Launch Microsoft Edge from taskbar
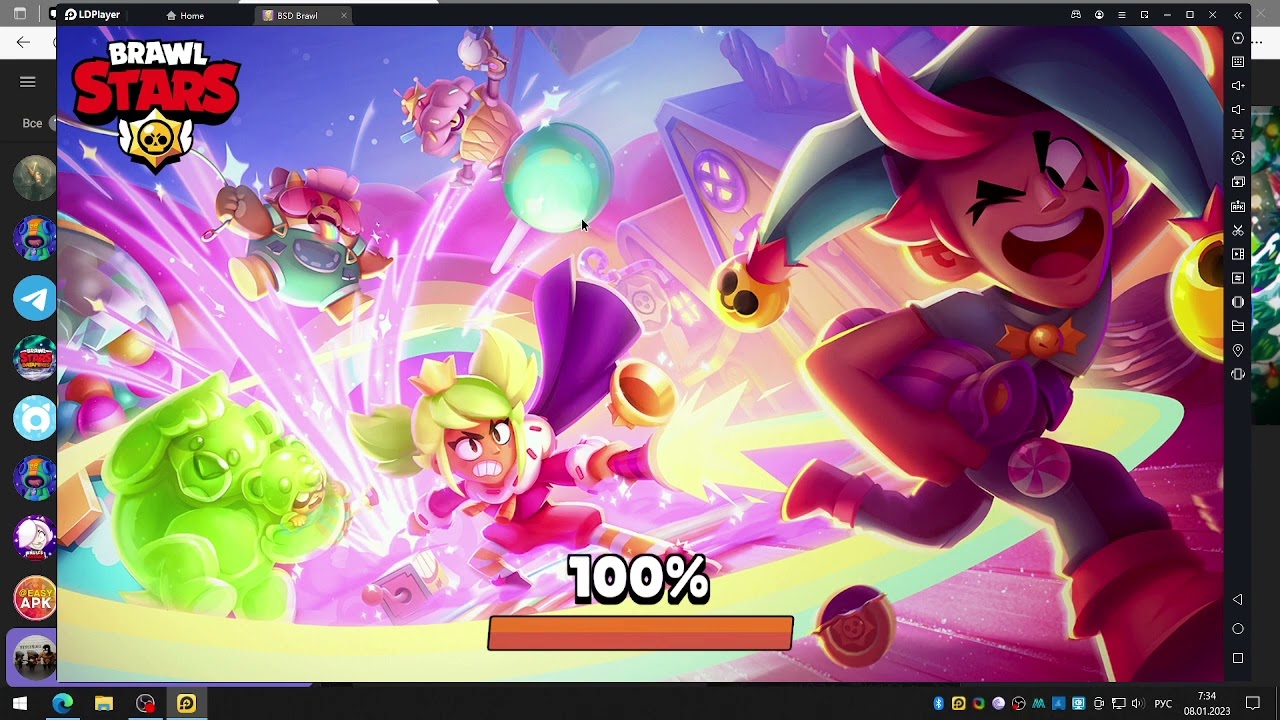The image size is (1280, 720). (62, 703)
